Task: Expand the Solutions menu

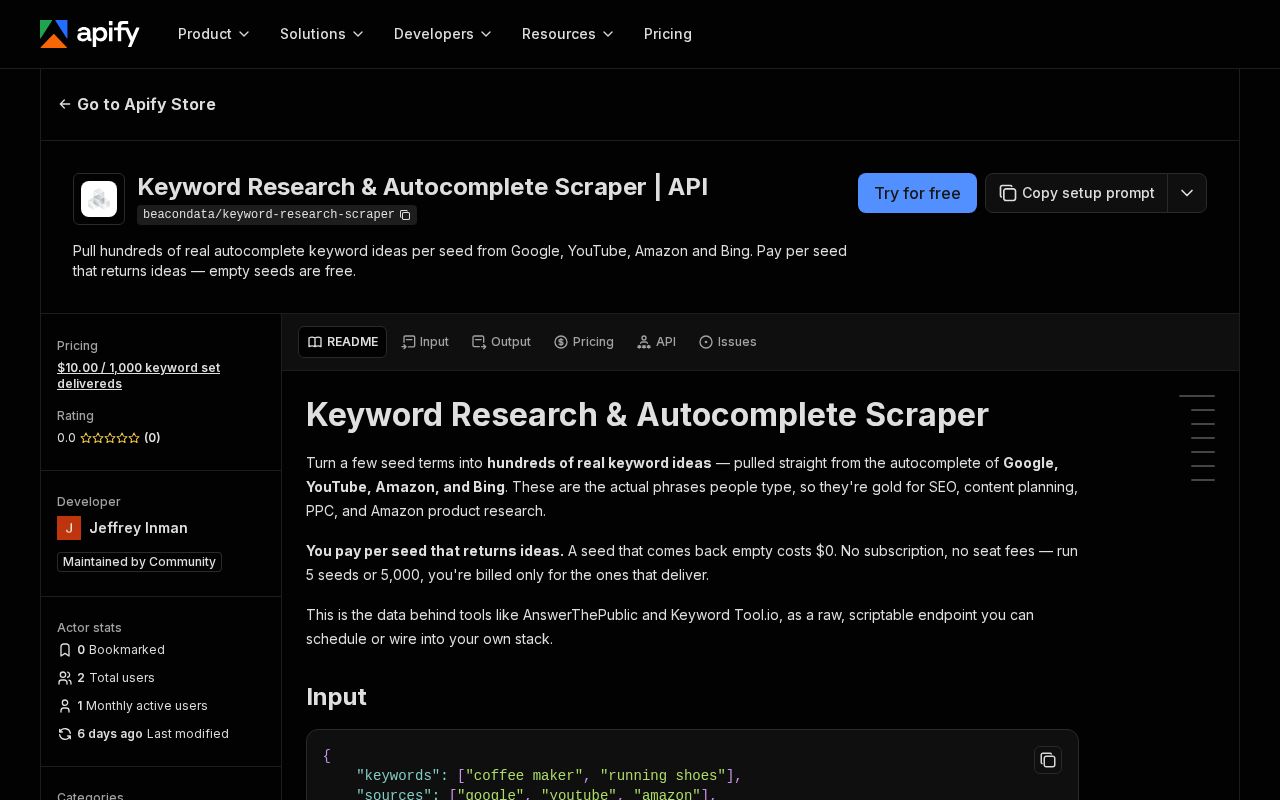Action: pos(322,34)
